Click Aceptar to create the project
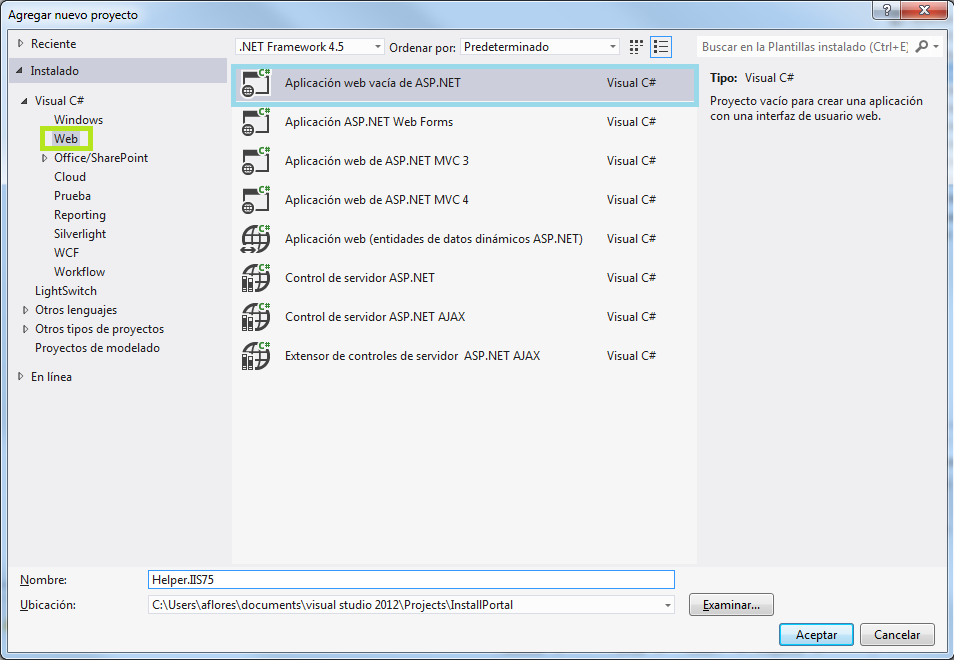The image size is (954, 662). [x=816, y=635]
